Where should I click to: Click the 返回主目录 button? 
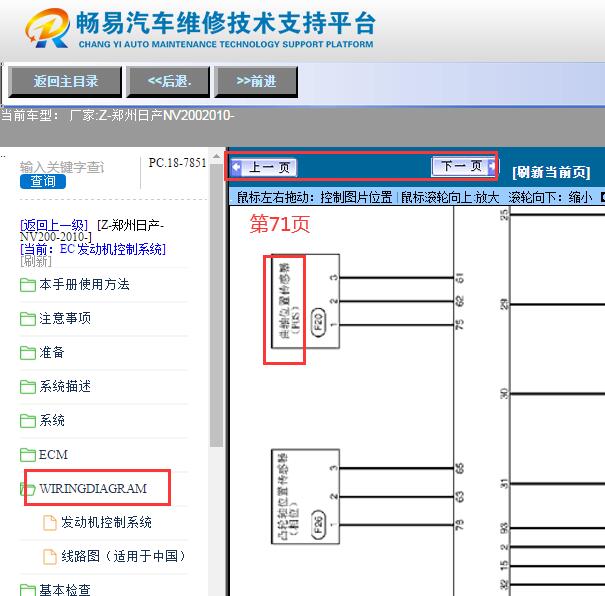65,81
